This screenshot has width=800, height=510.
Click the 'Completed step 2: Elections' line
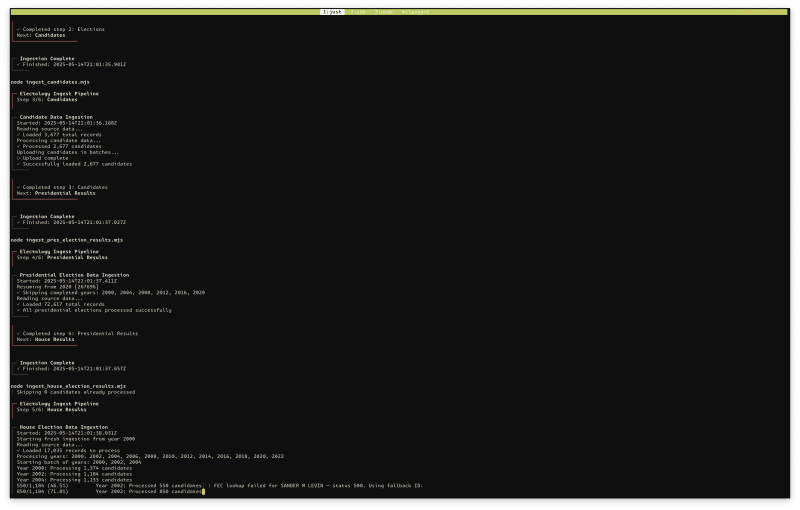point(61,29)
